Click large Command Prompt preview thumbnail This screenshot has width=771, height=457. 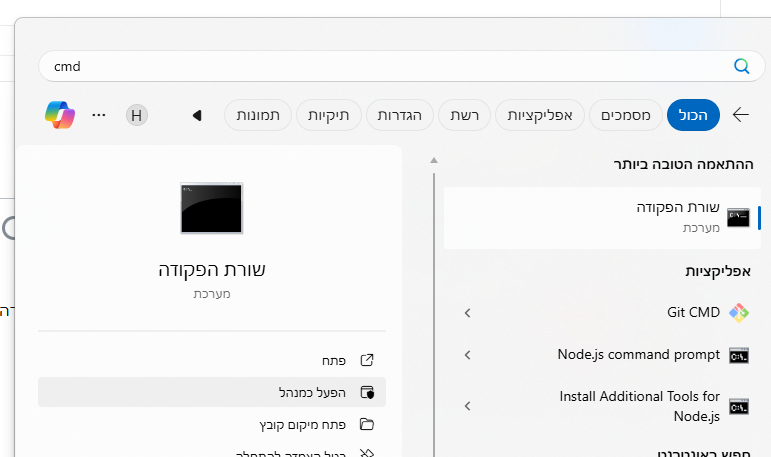click(211, 208)
